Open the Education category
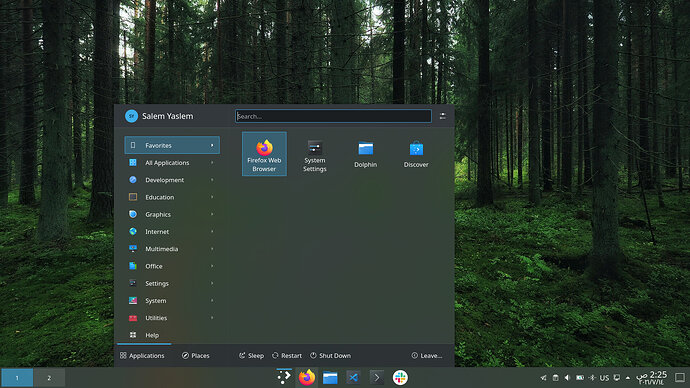690x388 pixels. pyautogui.click(x=172, y=197)
